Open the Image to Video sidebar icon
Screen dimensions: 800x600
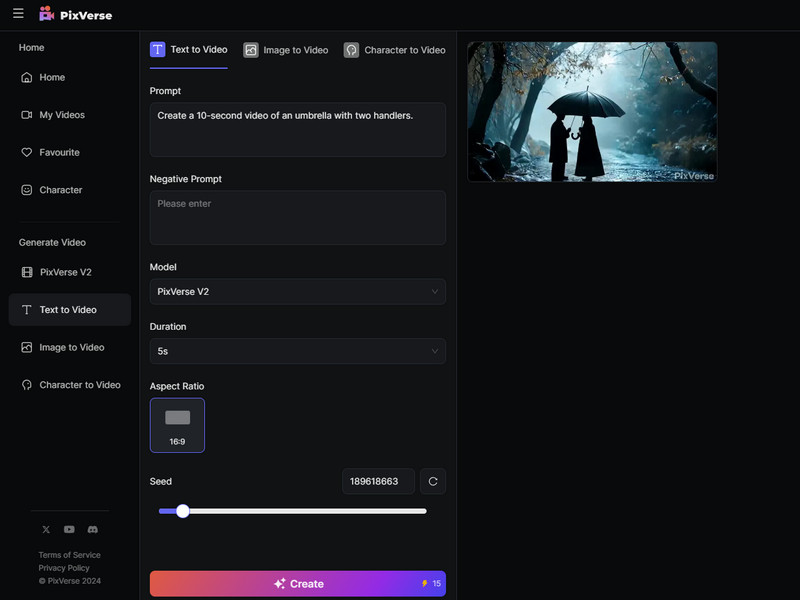click(x=25, y=347)
